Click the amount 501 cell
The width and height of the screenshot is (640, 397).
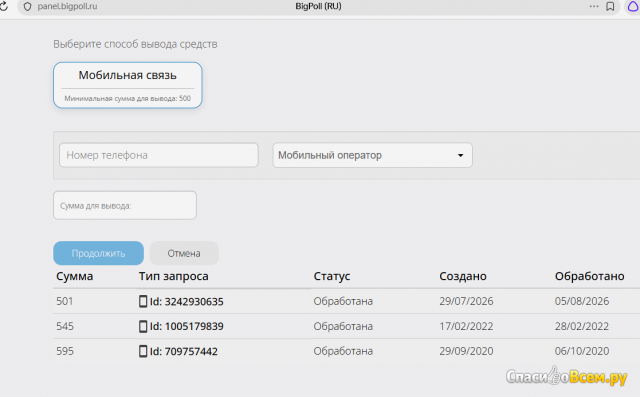(x=64, y=301)
